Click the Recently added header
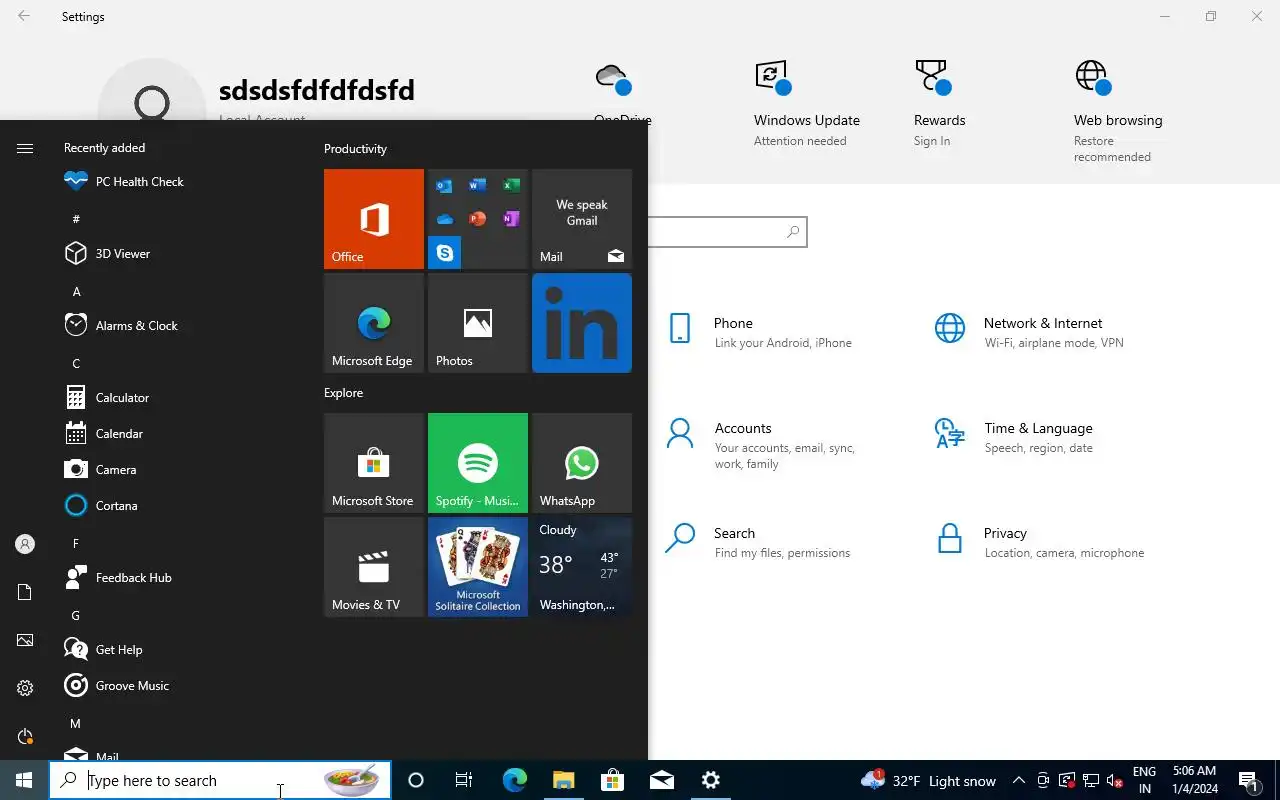Image resolution: width=1280 pixels, height=800 pixels. 104,148
